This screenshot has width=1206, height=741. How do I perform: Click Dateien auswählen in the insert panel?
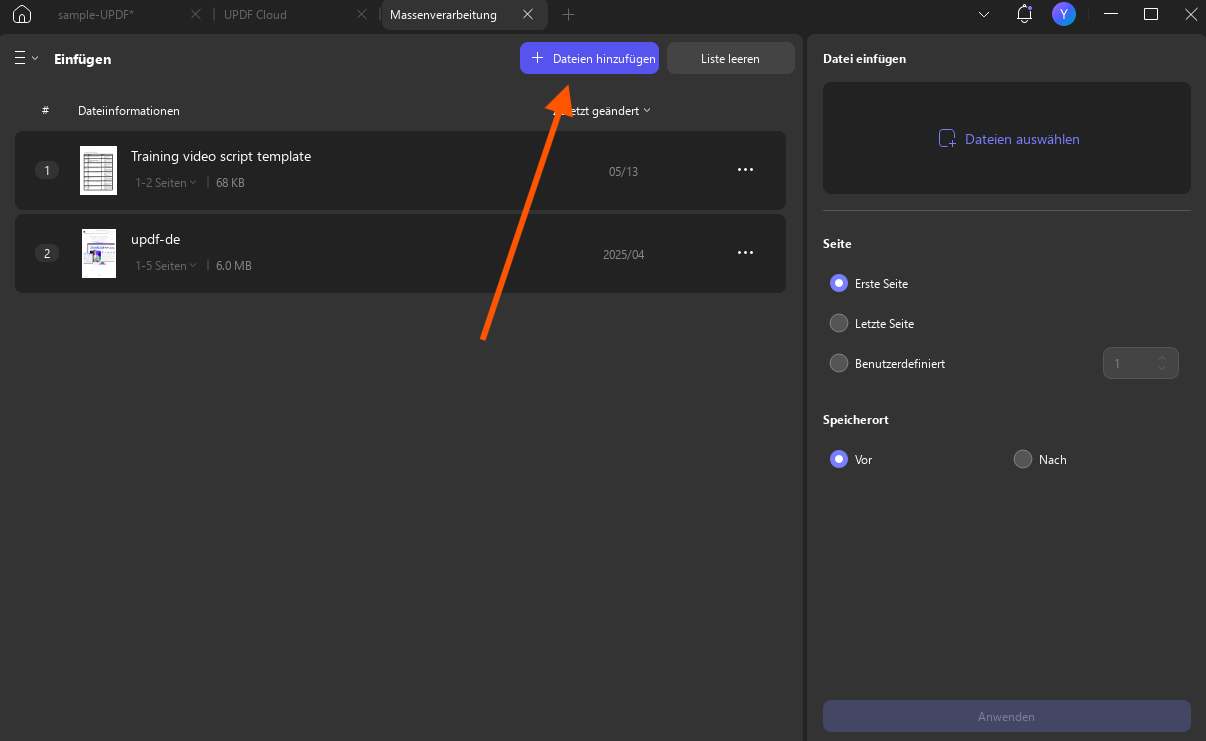pyautogui.click(x=1008, y=139)
